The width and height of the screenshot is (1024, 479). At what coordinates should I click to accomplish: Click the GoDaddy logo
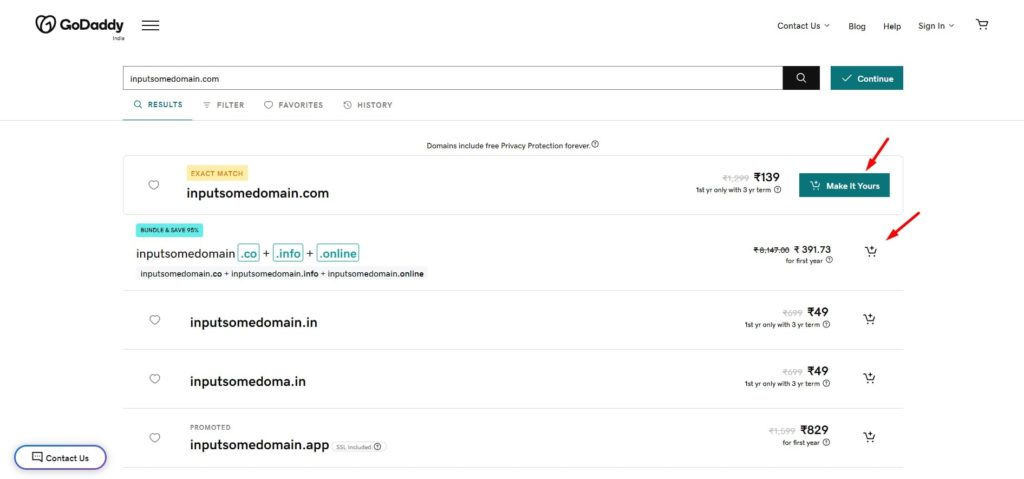coord(79,25)
